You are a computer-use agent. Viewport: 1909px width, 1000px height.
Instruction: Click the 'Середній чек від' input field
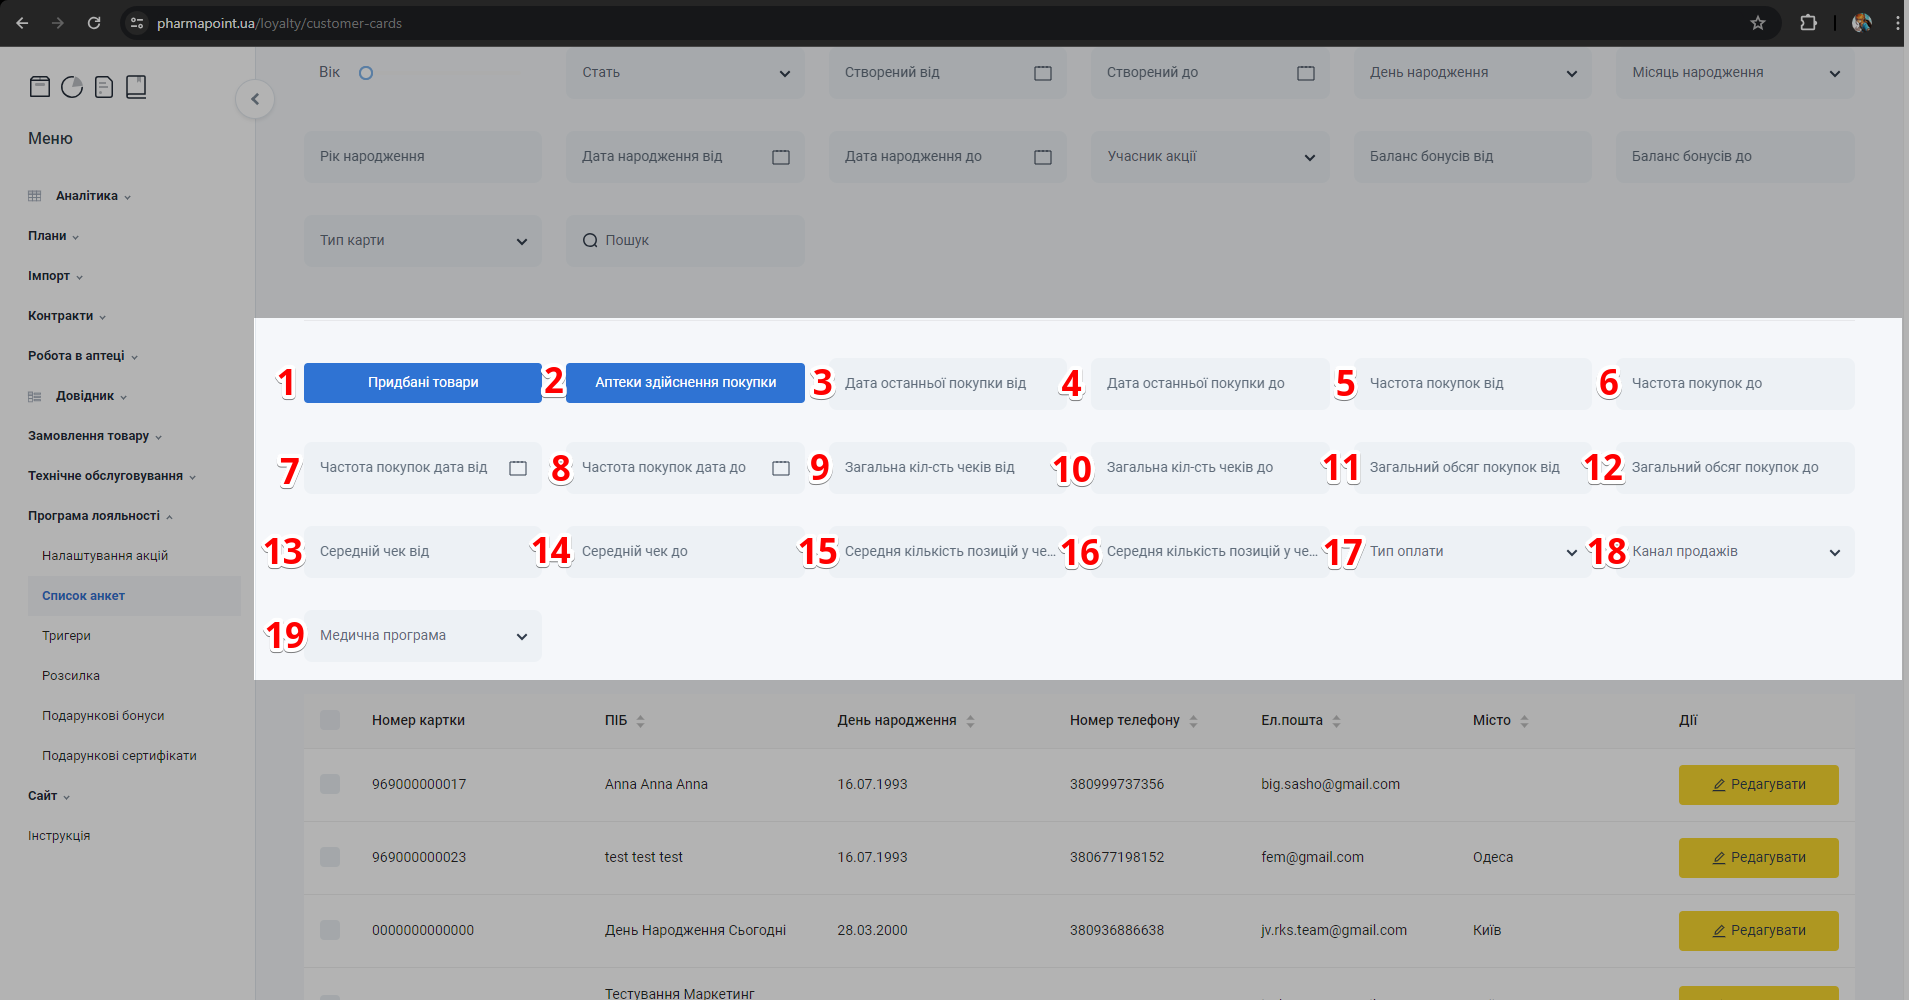[x=422, y=552]
